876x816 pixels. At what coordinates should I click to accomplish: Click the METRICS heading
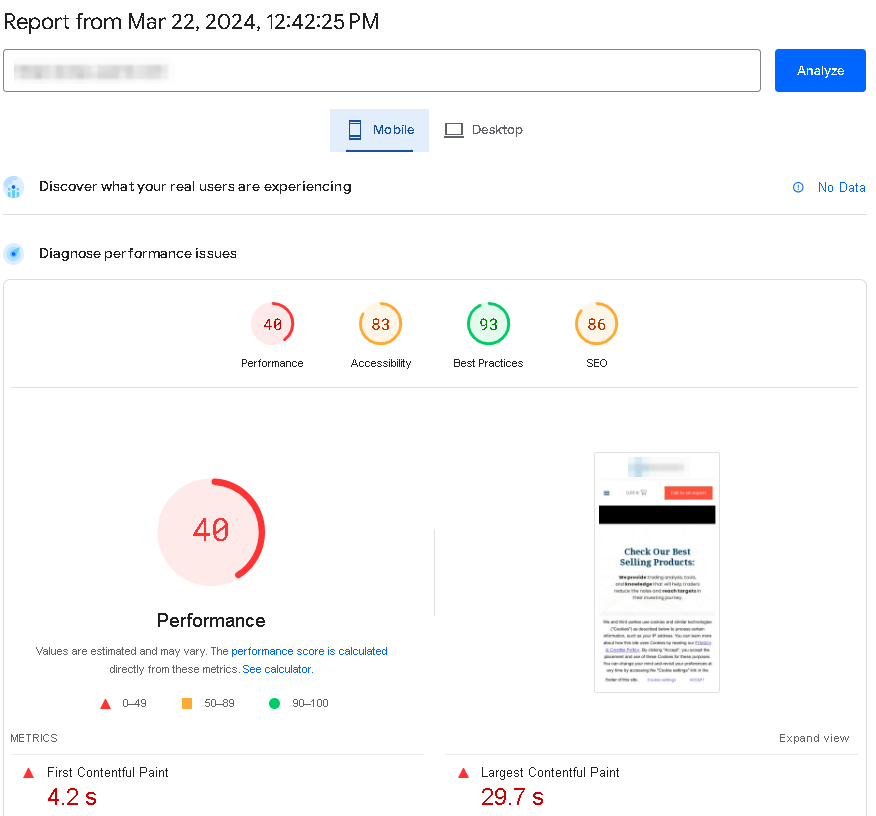(34, 738)
